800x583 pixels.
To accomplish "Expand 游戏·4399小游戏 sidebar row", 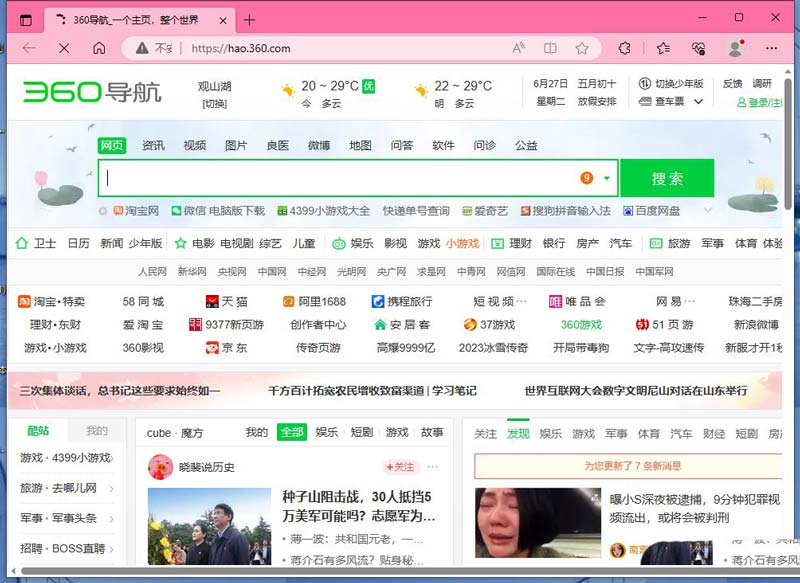I will pyautogui.click(x=66, y=458).
